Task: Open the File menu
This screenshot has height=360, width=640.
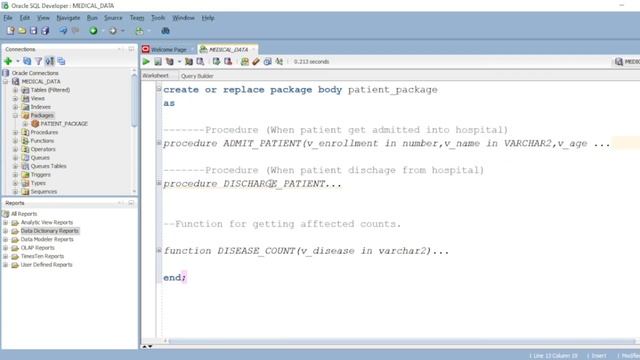Action: (8, 18)
